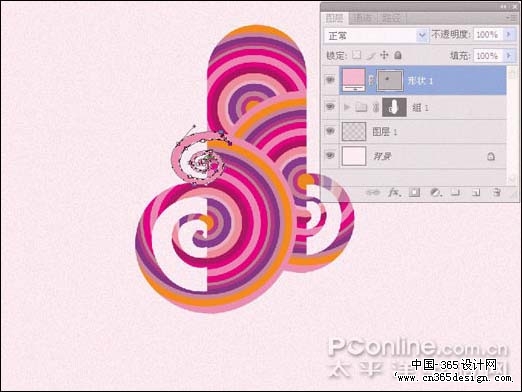
Task: Select the mask thumbnail of 组 1
Action: pos(394,107)
